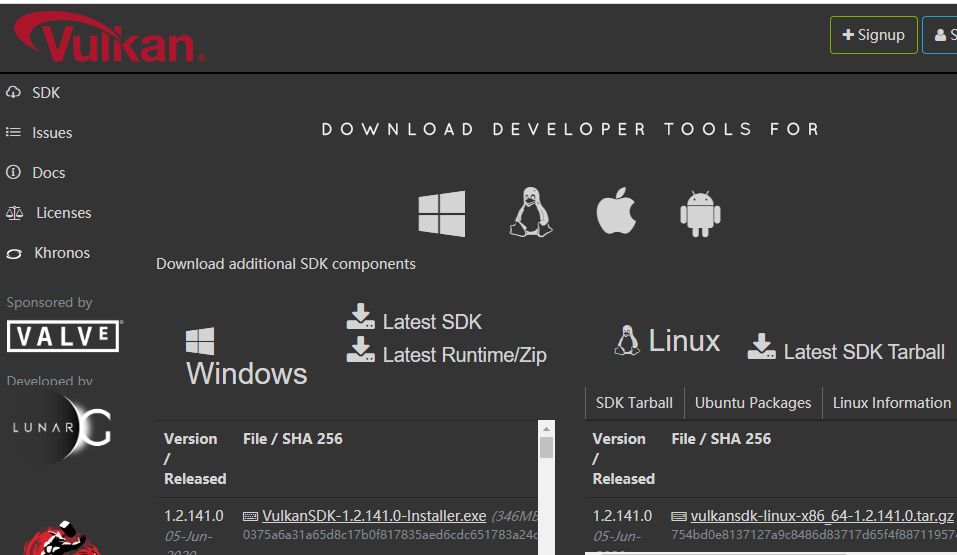Select Linux version 1.2.141.0 text

pos(622,516)
